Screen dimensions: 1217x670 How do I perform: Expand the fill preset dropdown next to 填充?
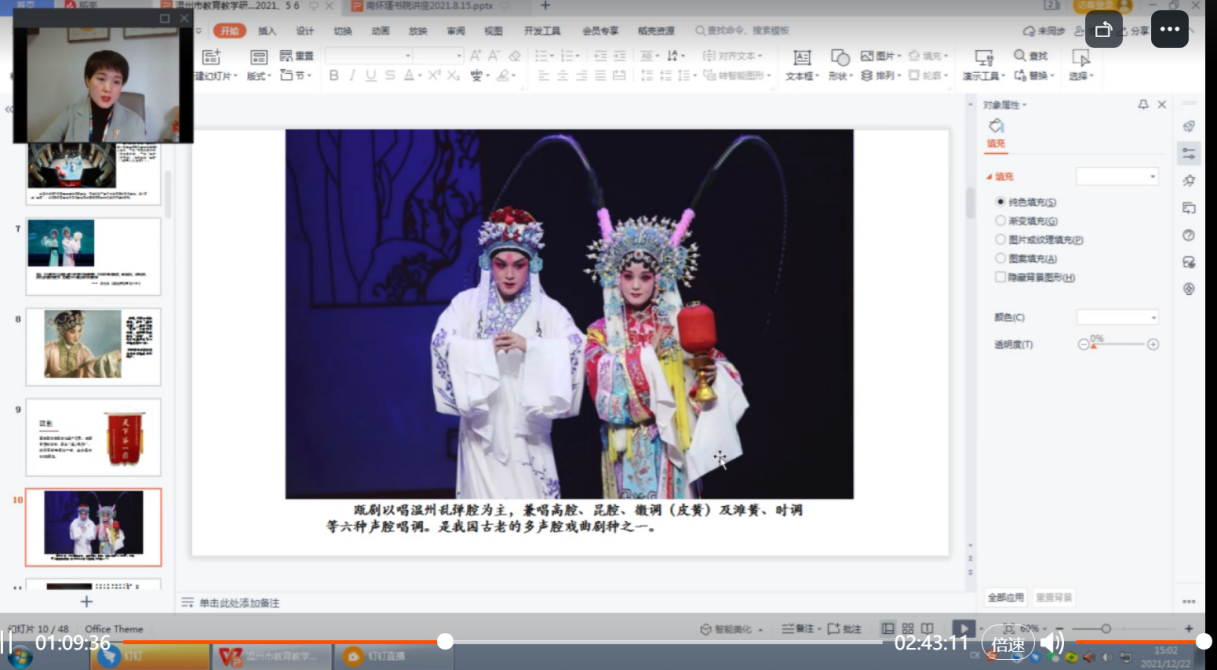tap(1117, 176)
